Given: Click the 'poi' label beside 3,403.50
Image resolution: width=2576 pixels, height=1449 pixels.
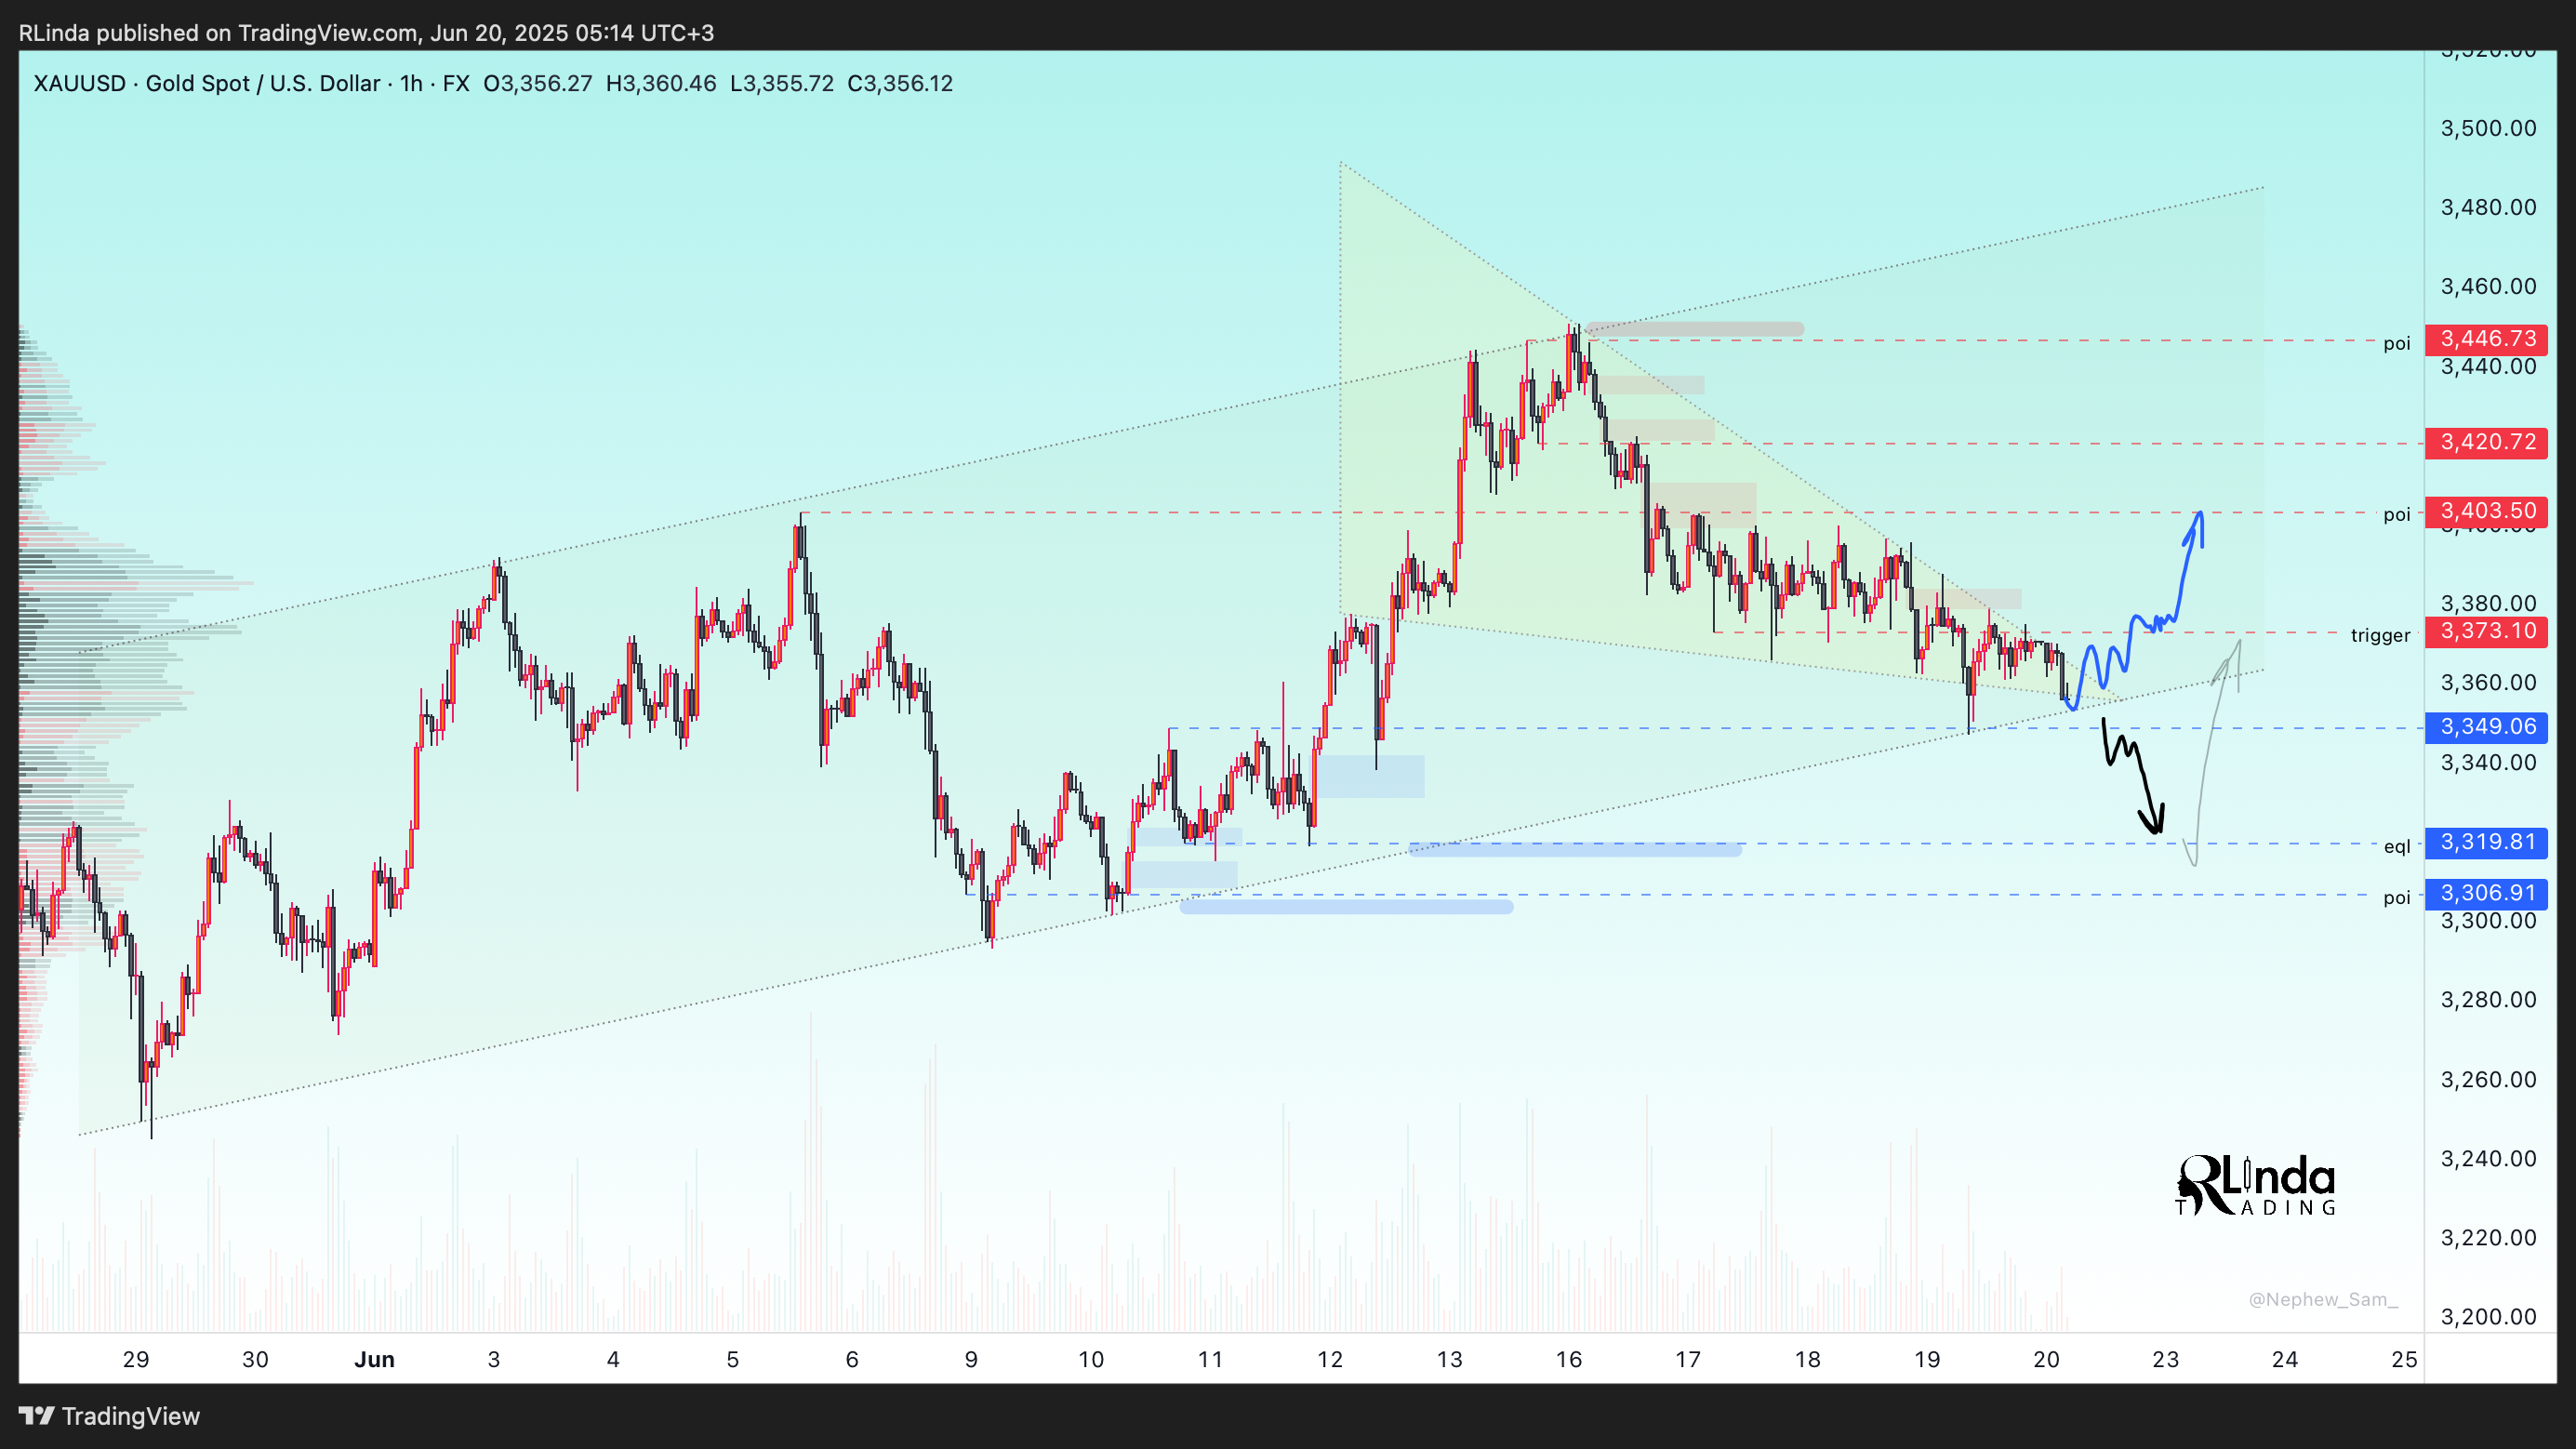Looking at the screenshot, I should [x=2396, y=515].
